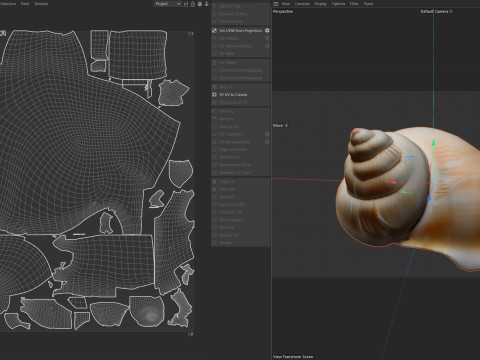
Task: Open the Cameras menu
Action: (x=302, y=4)
